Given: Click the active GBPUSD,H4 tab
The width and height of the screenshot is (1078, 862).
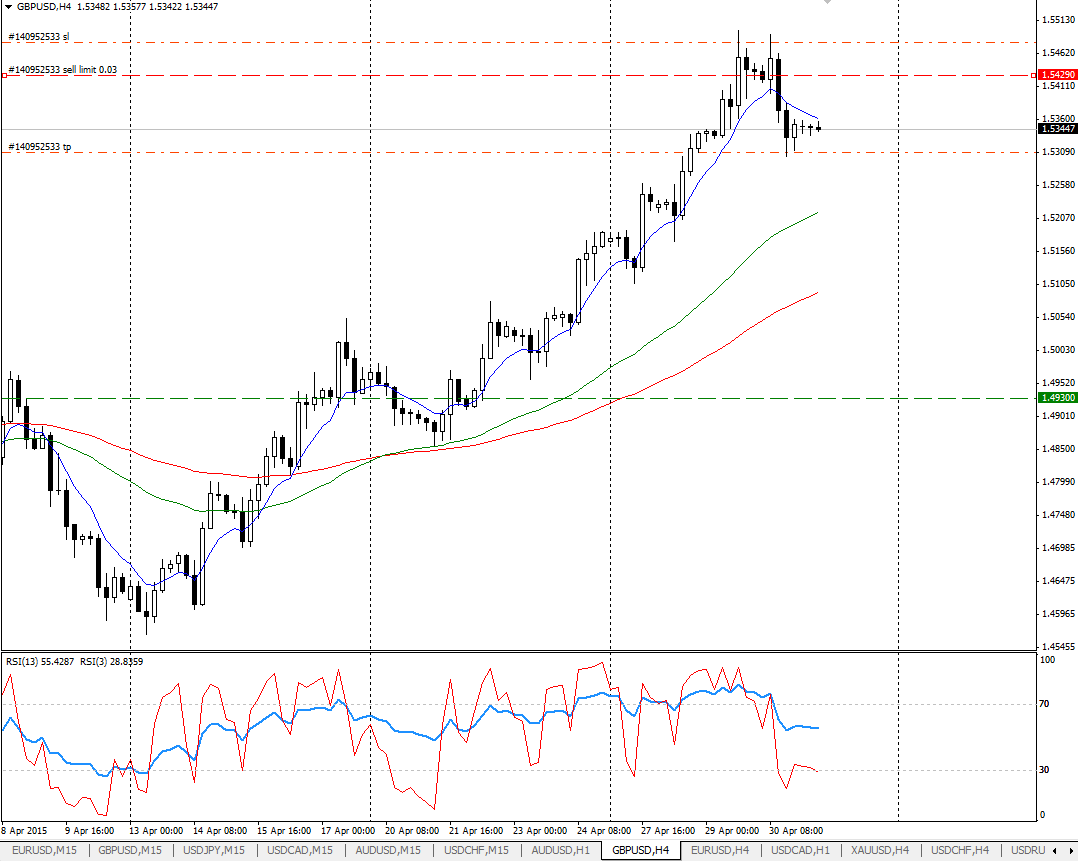Looking at the screenshot, I should point(641,850).
